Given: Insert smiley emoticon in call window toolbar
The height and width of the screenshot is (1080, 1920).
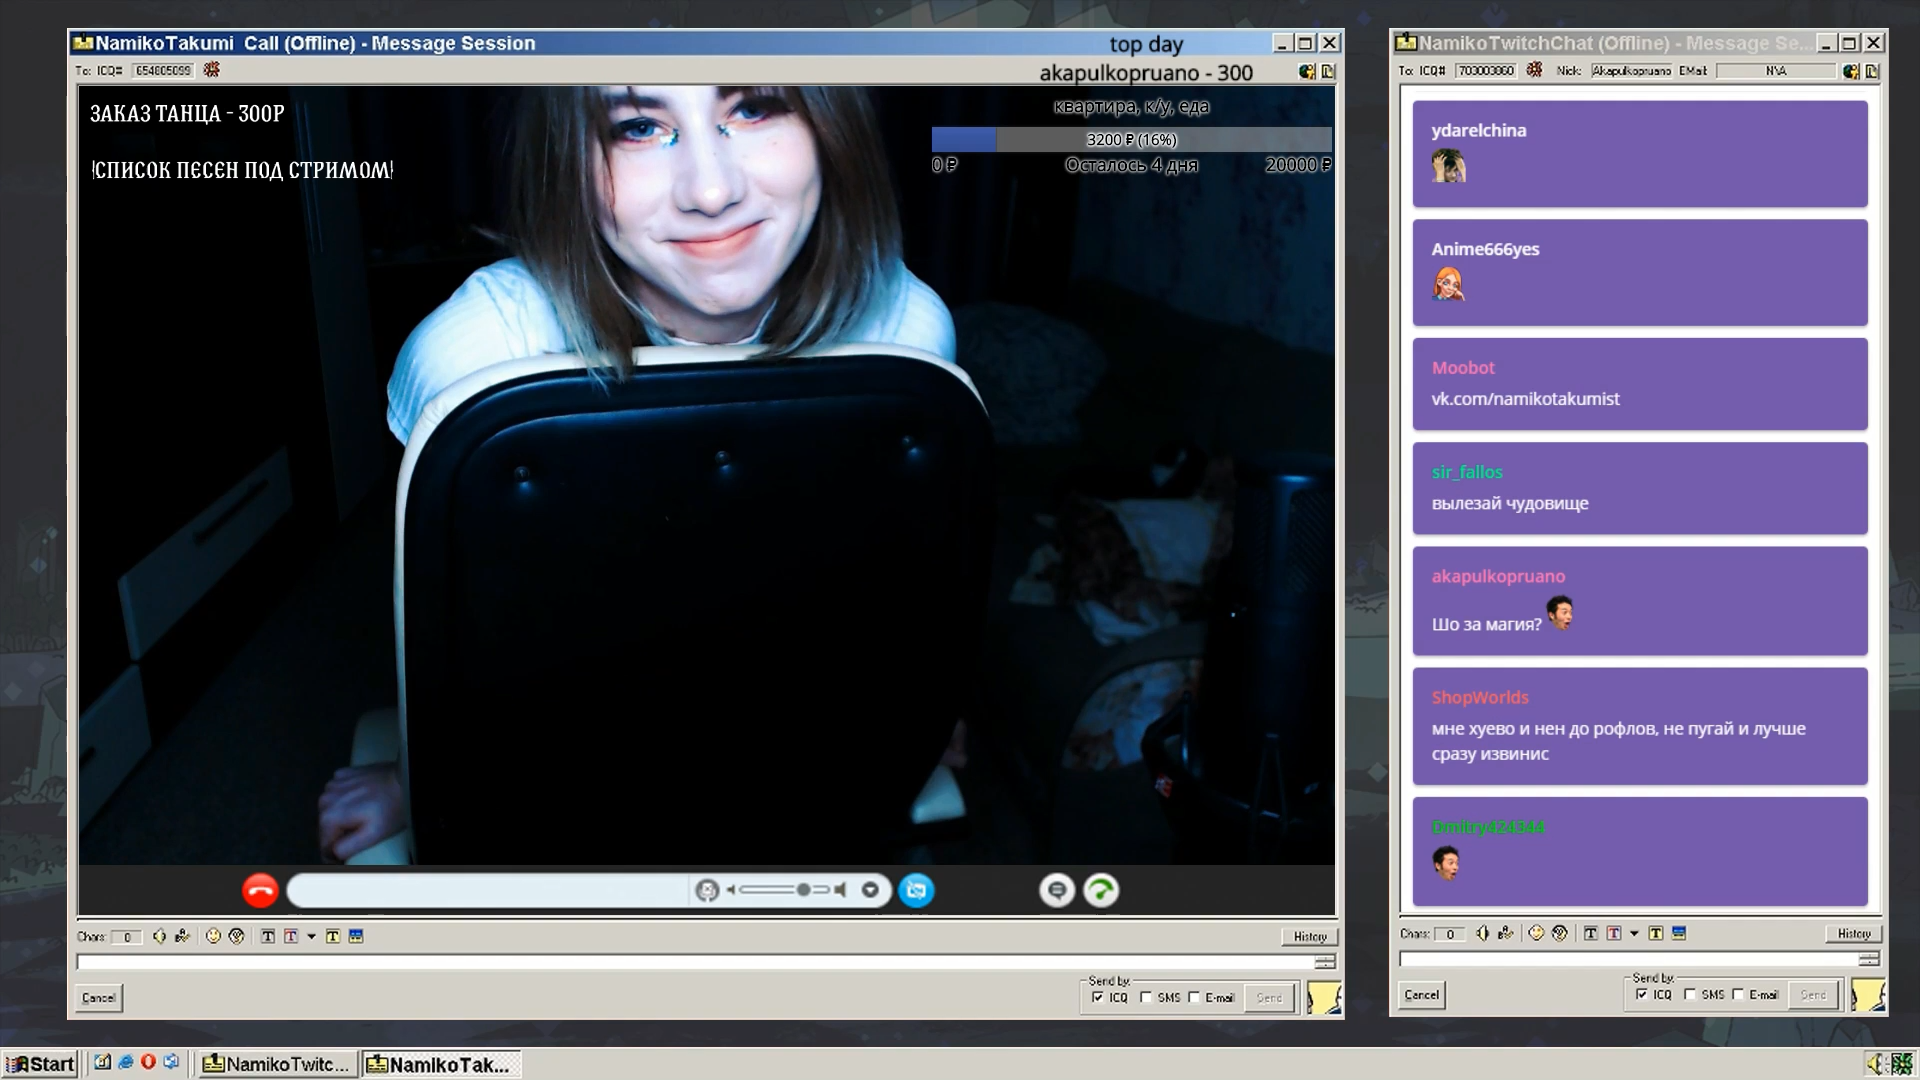Looking at the screenshot, I should [x=213, y=936].
